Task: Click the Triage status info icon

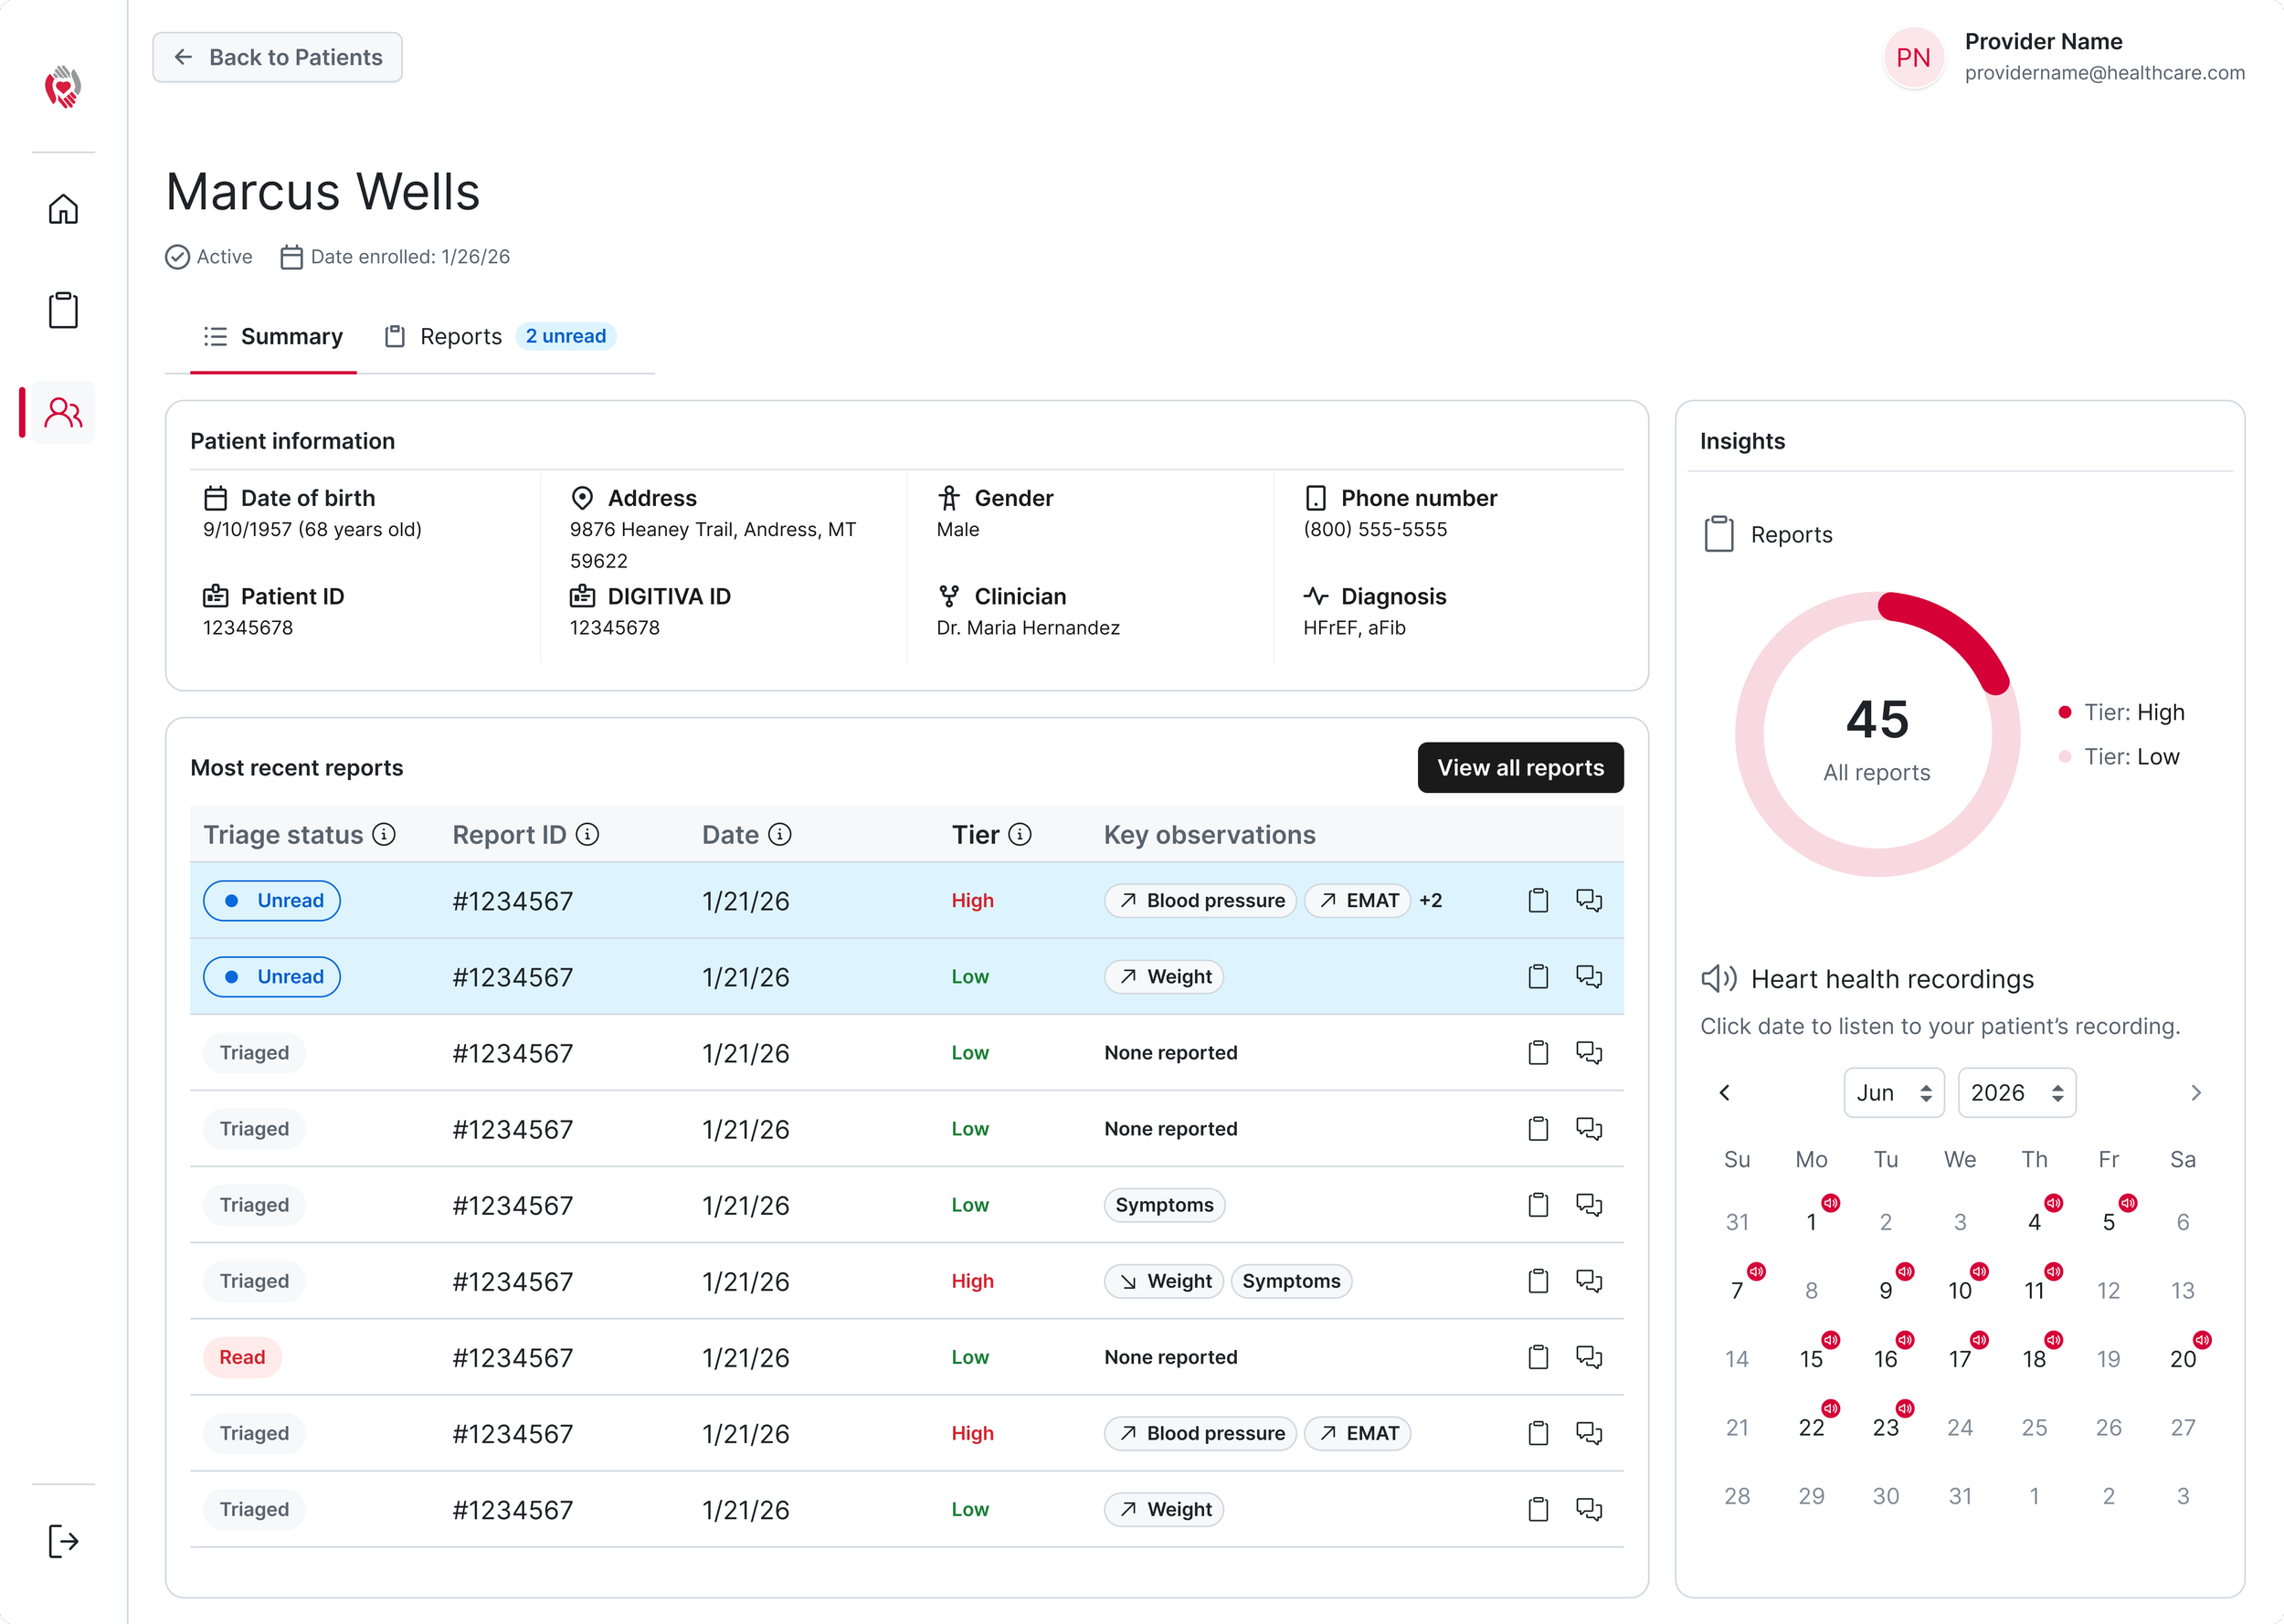Action: coord(384,834)
